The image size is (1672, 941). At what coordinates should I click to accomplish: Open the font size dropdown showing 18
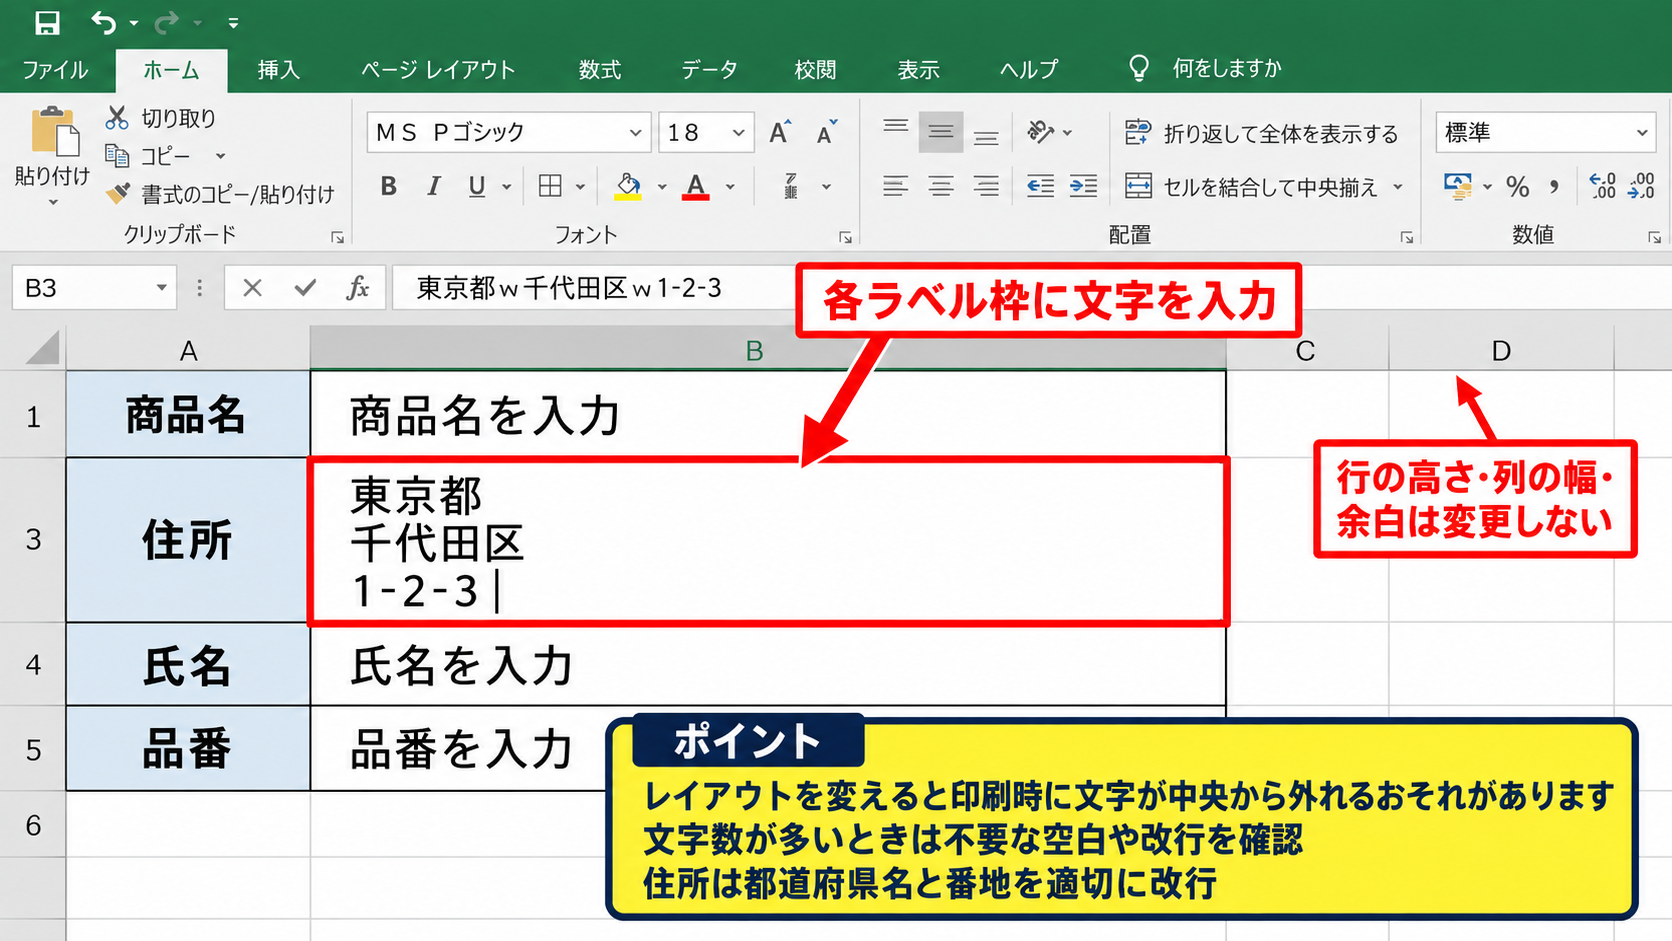coord(738,132)
